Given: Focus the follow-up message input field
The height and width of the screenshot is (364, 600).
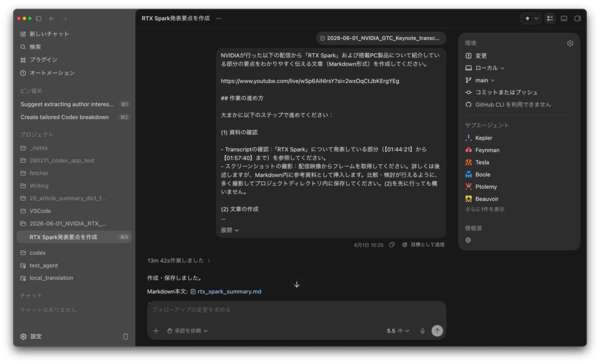Looking at the screenshot, I should [x=297, y=309].
